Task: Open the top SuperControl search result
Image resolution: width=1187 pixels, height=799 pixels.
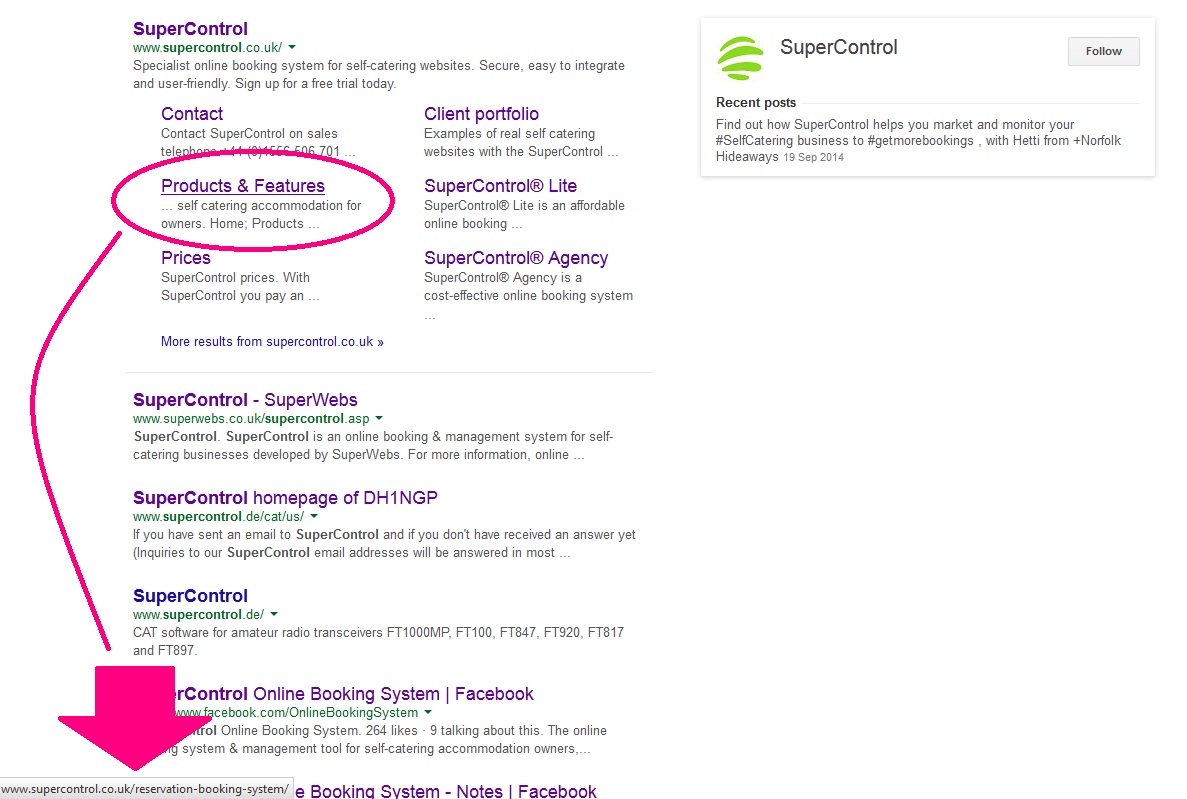Action: [190, 29]
